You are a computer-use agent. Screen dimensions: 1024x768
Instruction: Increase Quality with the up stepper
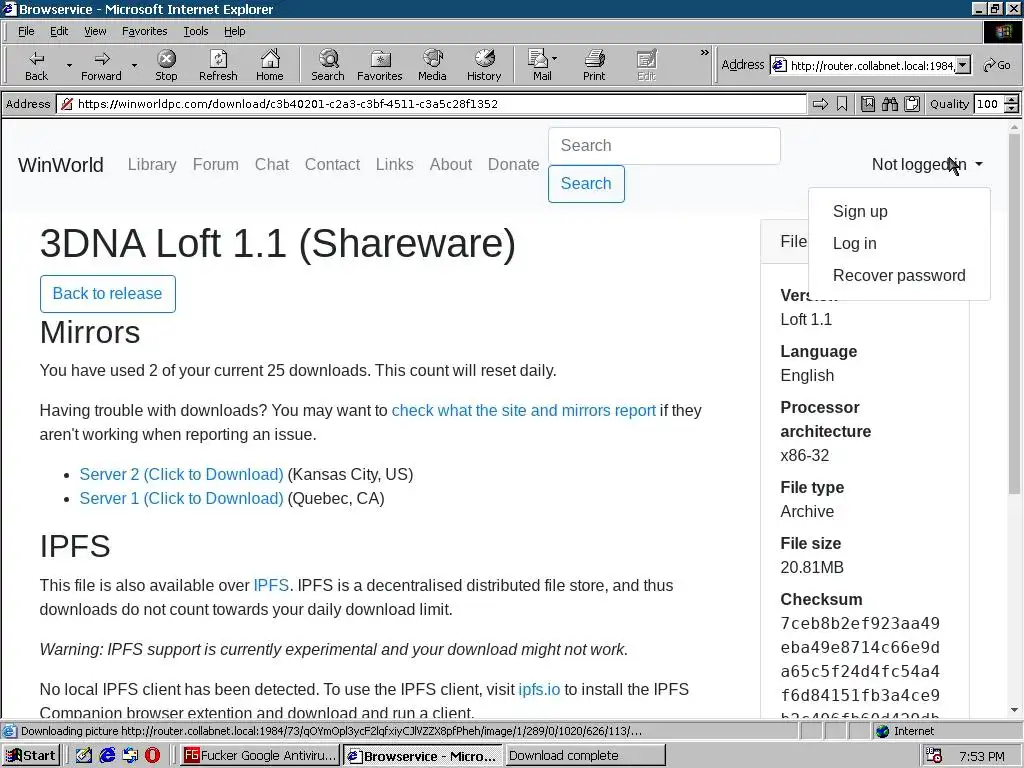1011,100
